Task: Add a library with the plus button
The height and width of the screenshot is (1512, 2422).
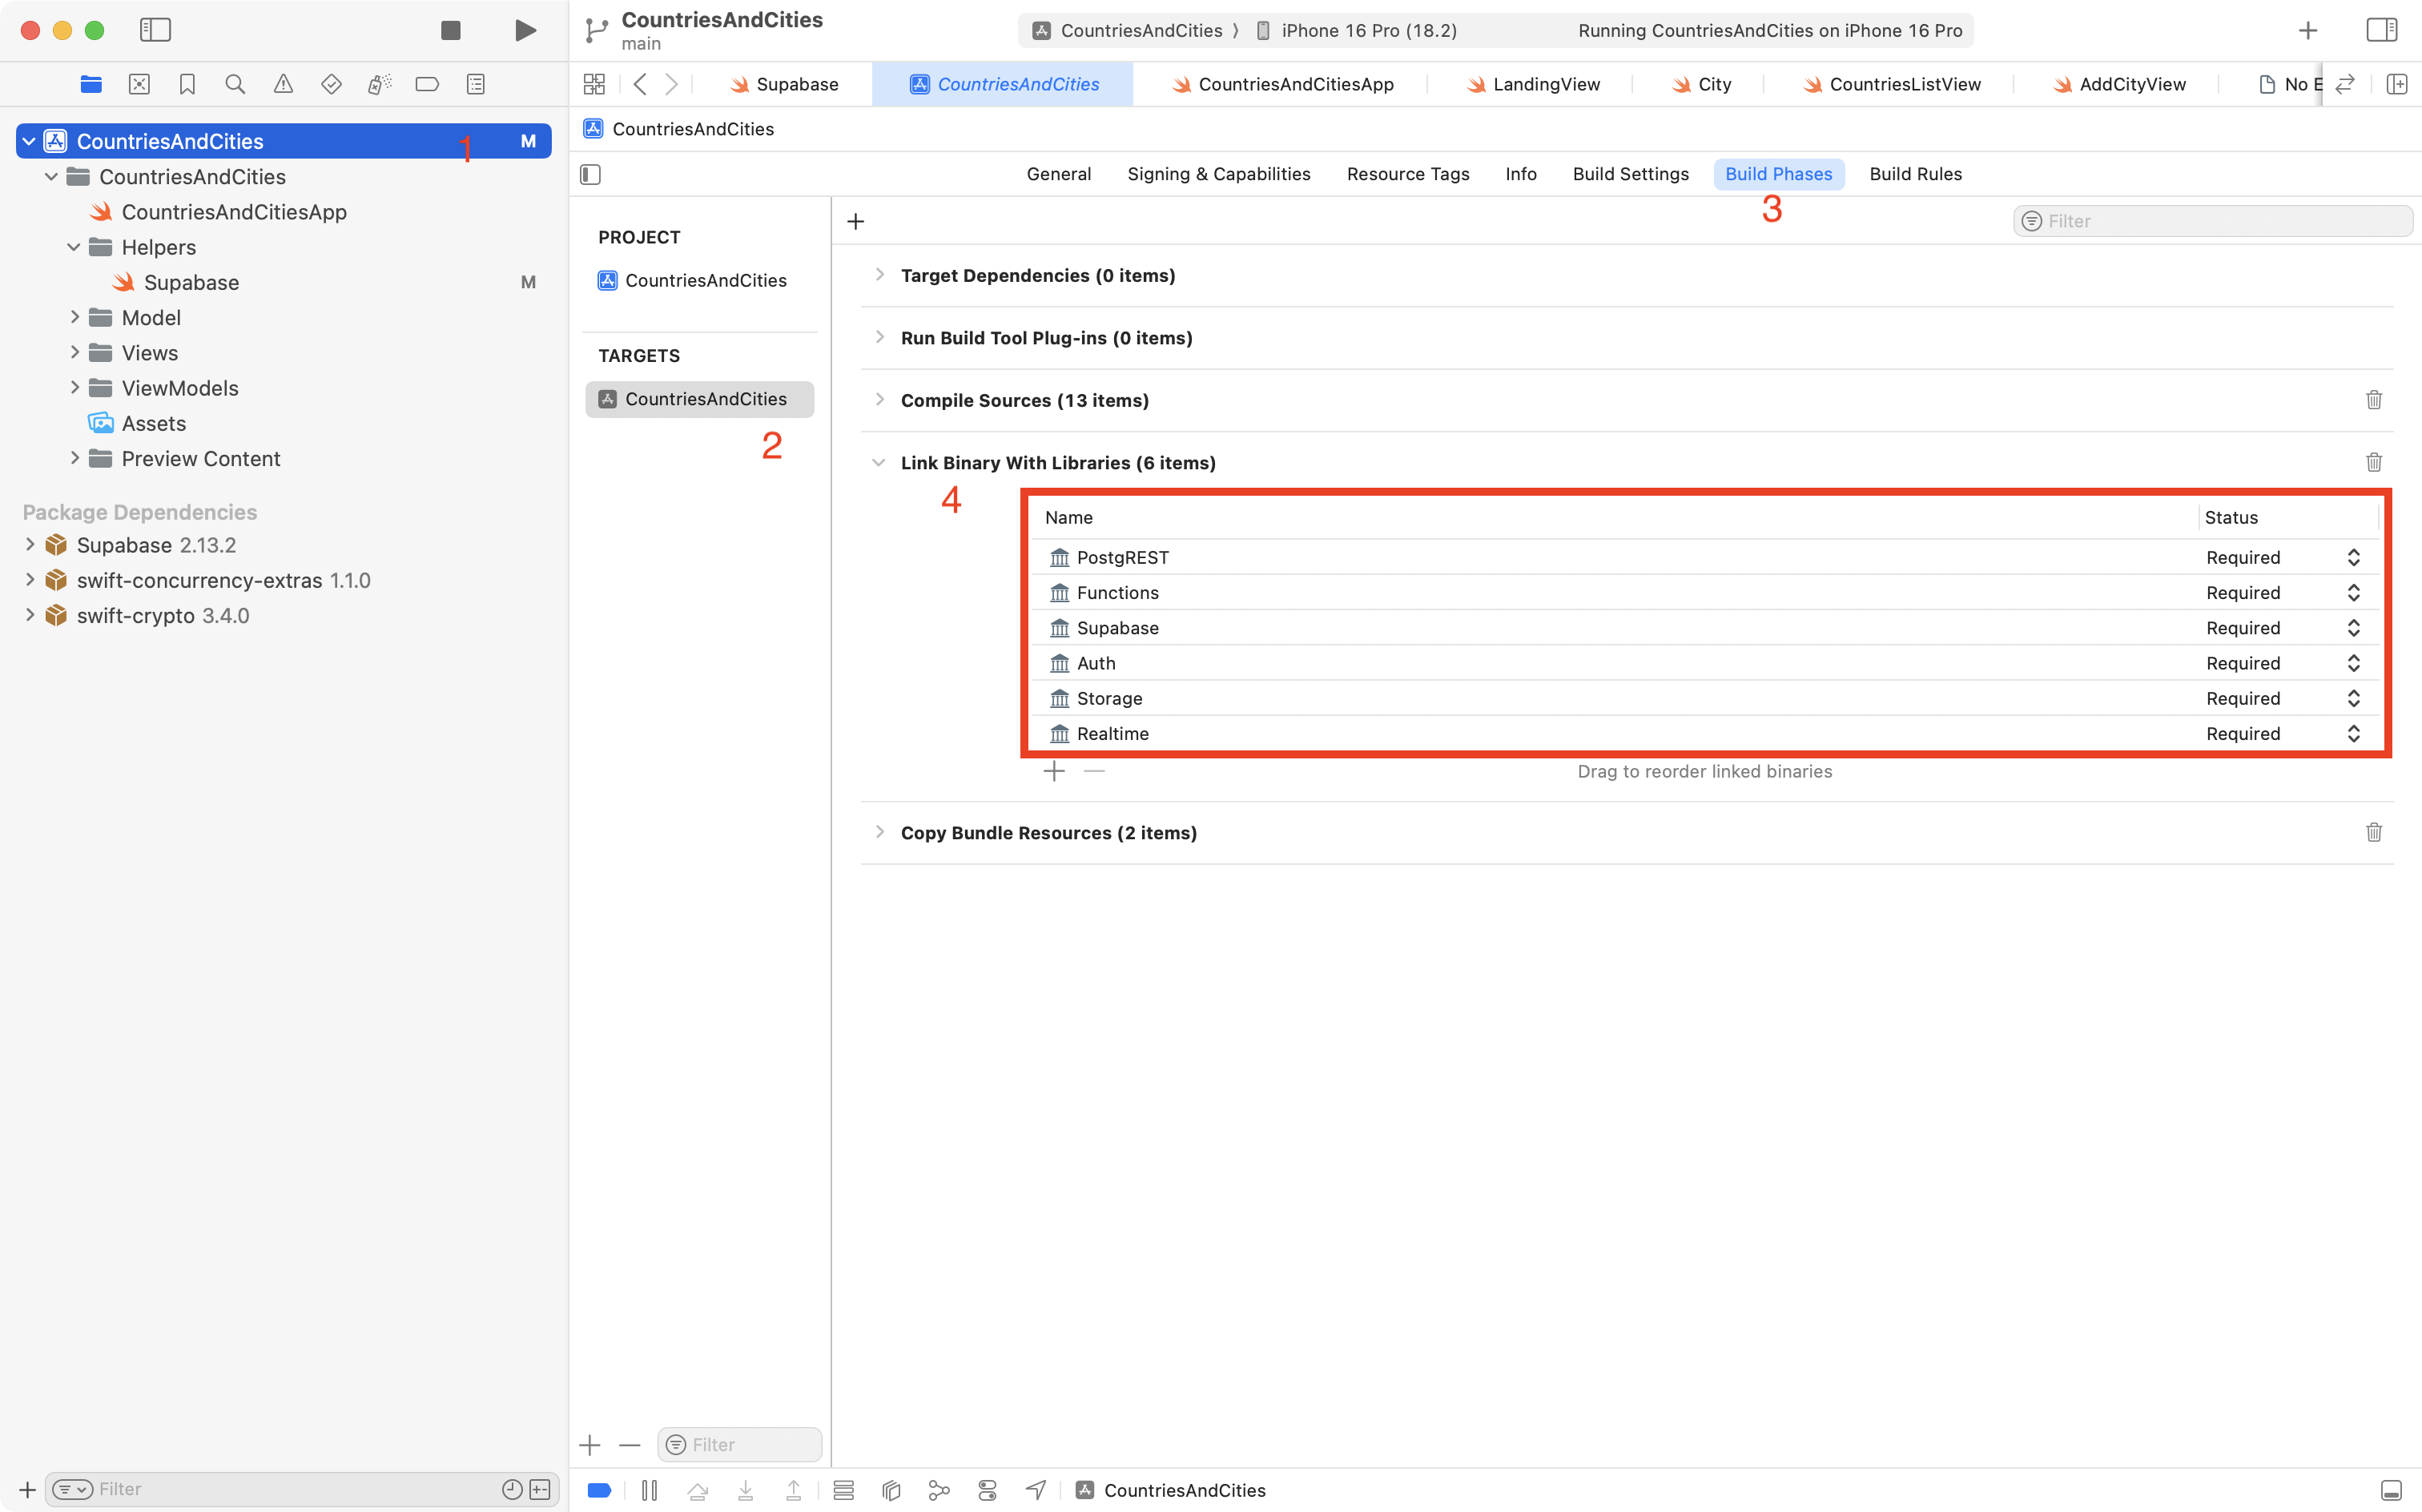Action: pos(1054,771)
